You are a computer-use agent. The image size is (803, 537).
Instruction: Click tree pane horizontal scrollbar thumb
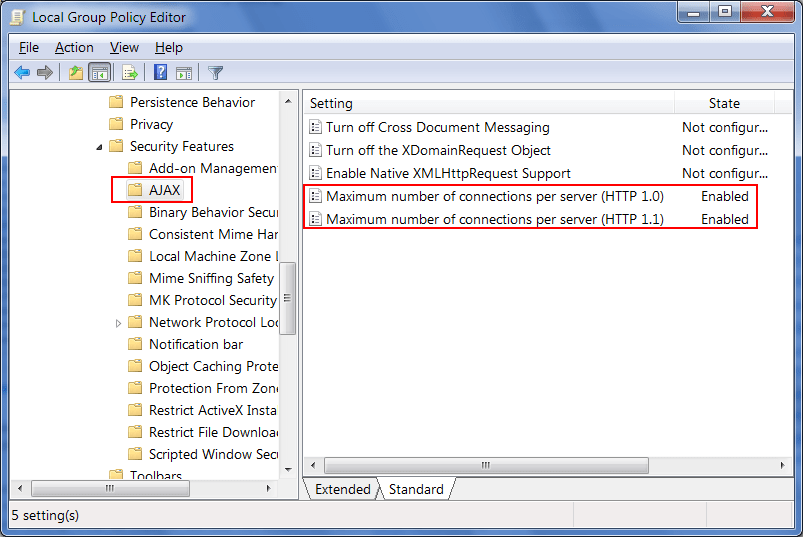(x=110, y=489)
